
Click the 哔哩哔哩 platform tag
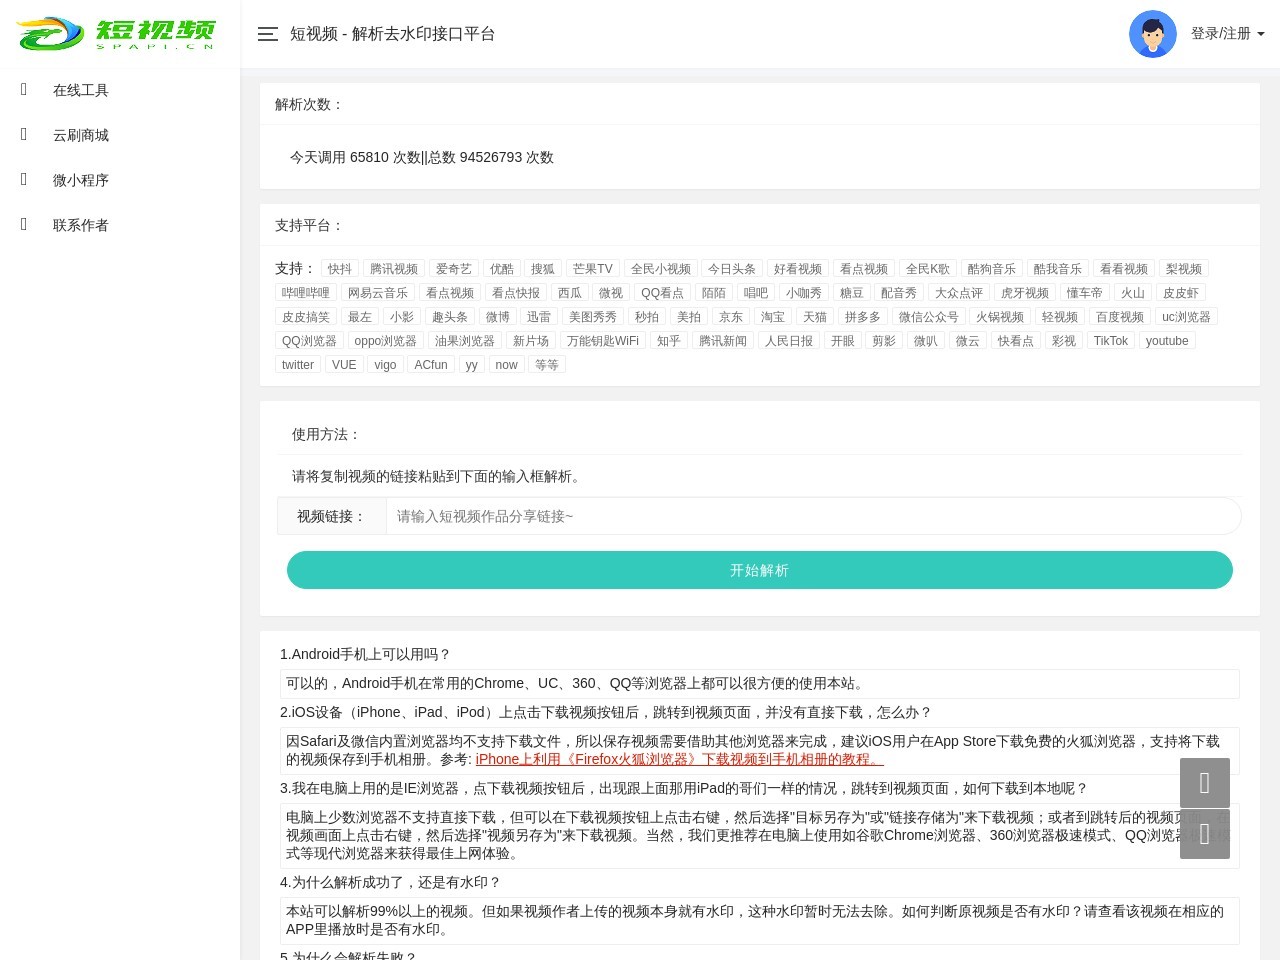[306, 293]
